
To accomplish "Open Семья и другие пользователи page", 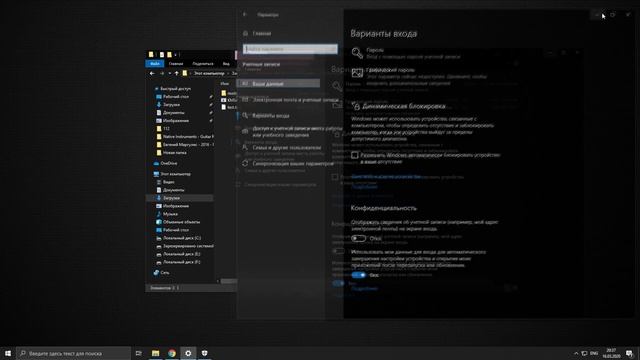I will click(286, 147).
